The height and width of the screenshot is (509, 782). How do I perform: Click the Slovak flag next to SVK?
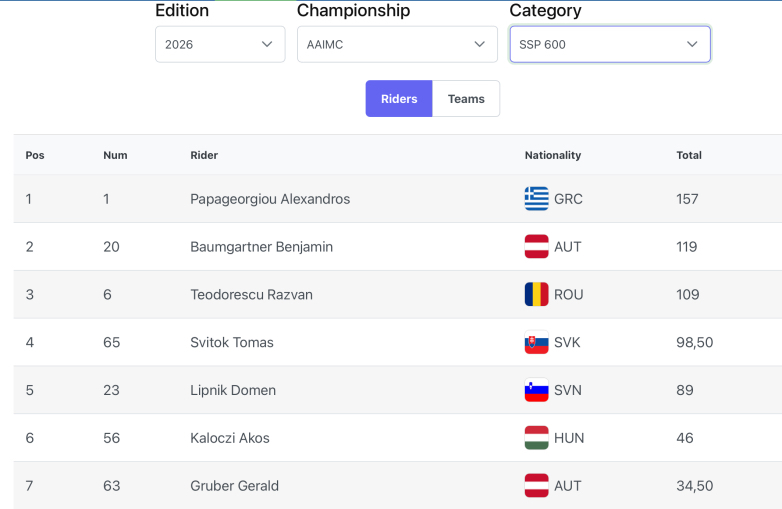tap(536, 342)
